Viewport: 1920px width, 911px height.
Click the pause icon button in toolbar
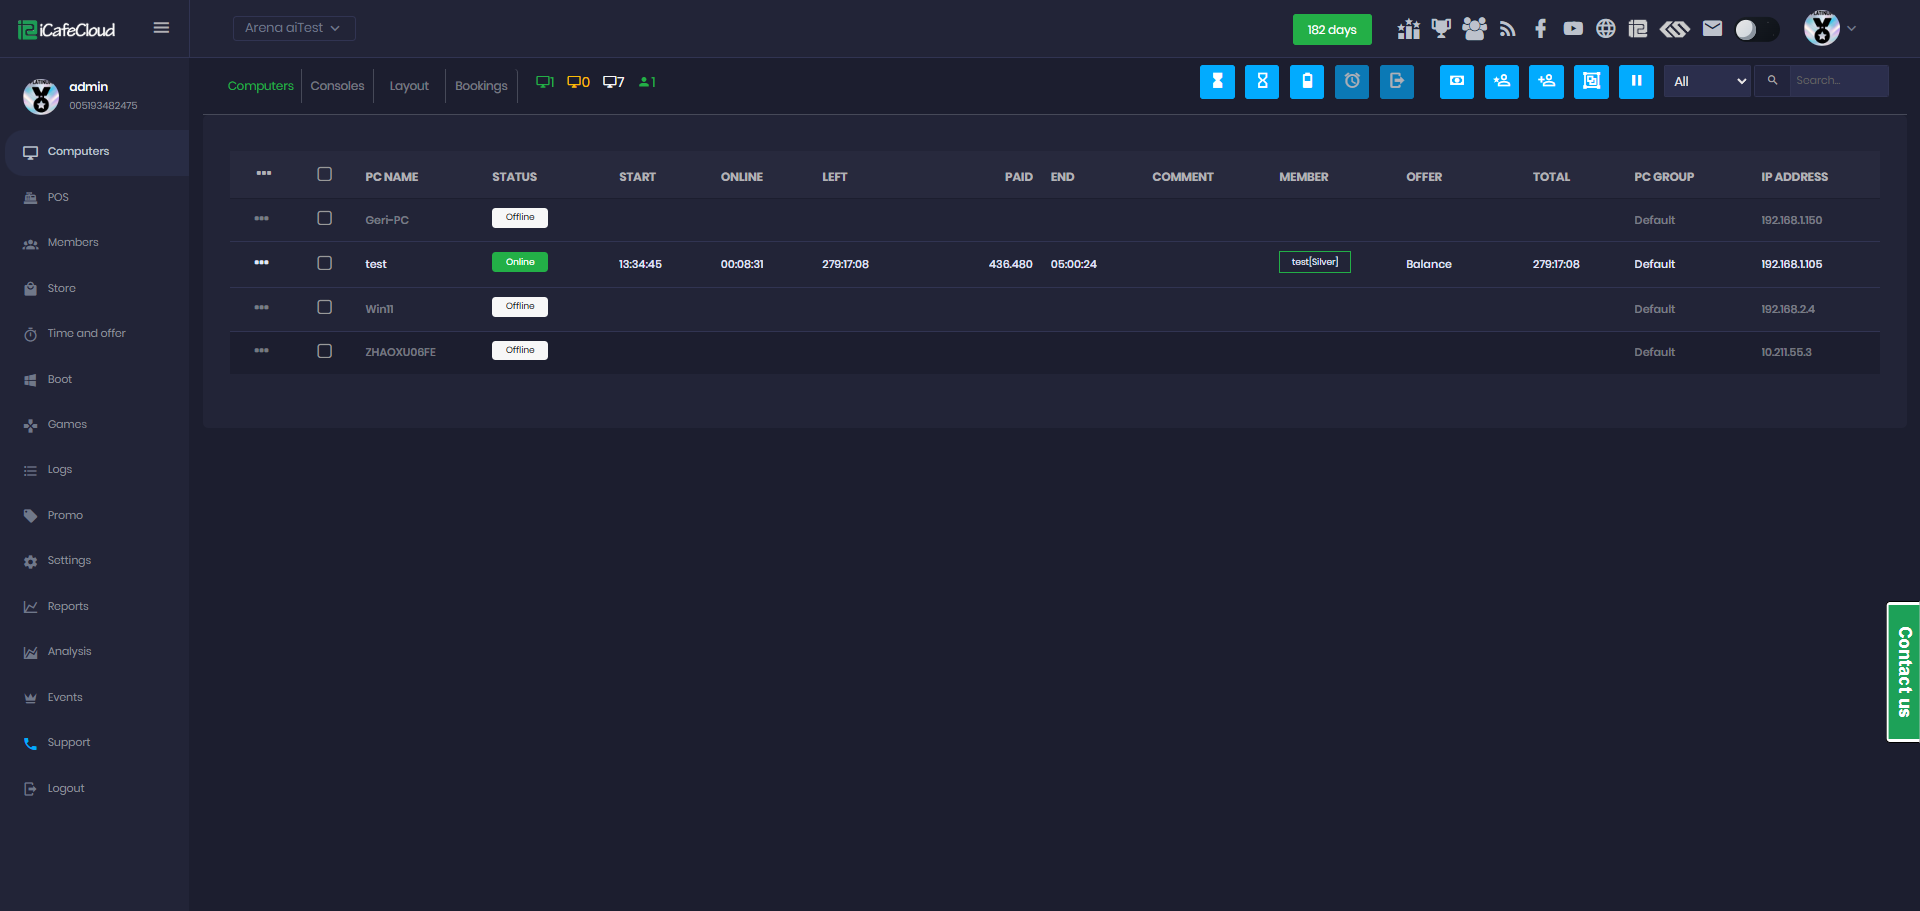pyautogui.click(x=1636, y=82)
